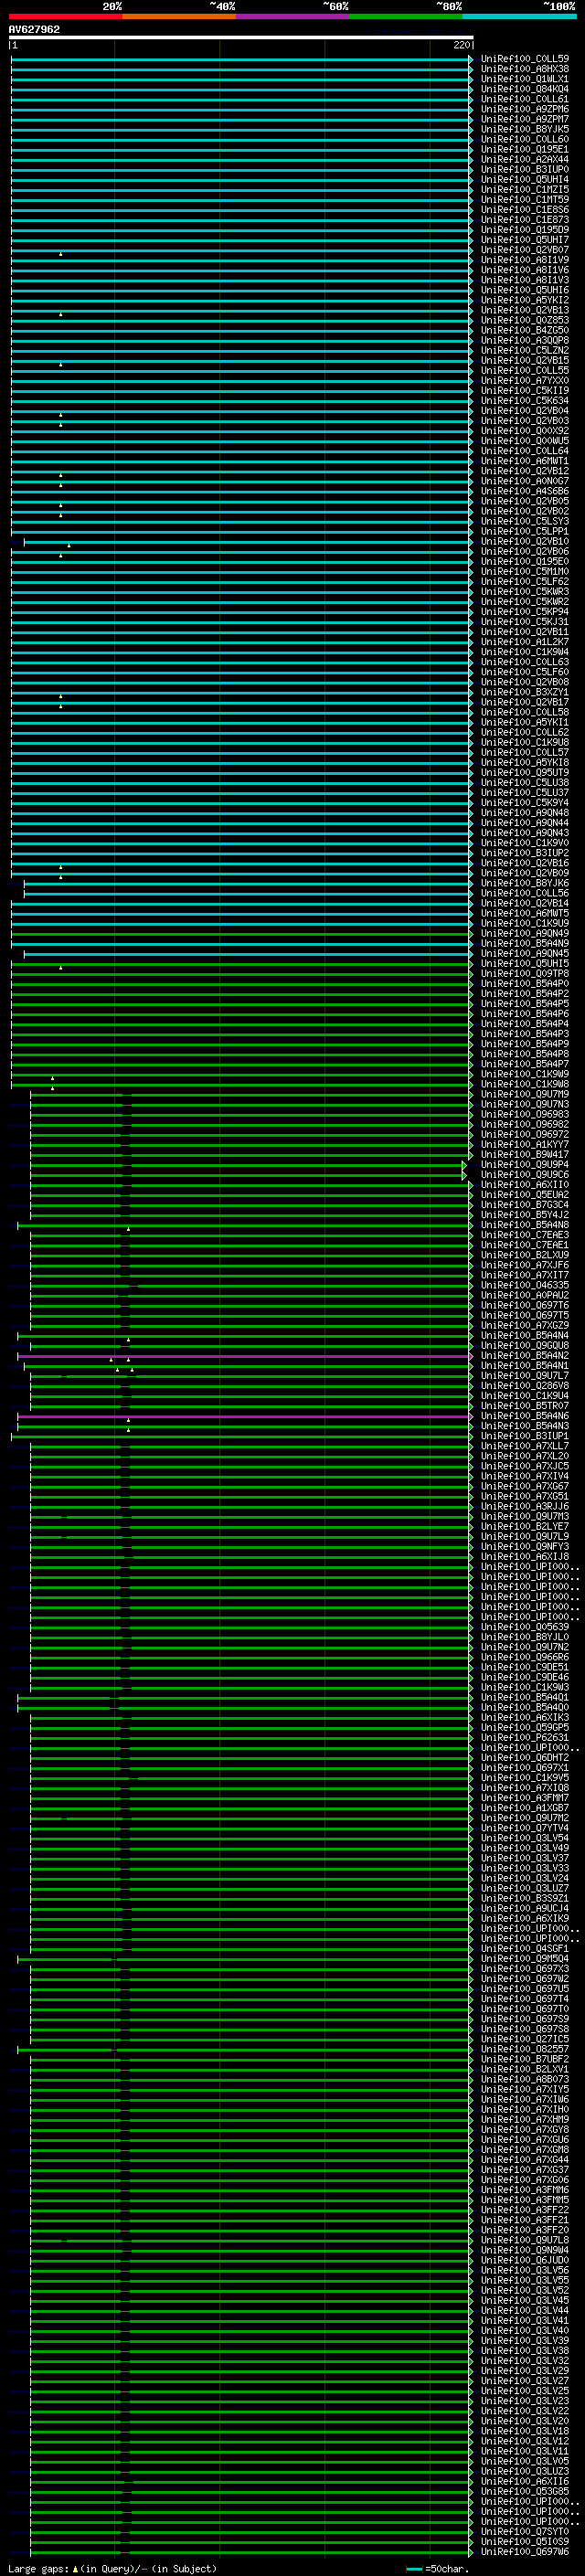Select the label UniRef100_C9DE51
Image resolution: width=585 pixels, height=2576 pixels.
coord(525,1667)
